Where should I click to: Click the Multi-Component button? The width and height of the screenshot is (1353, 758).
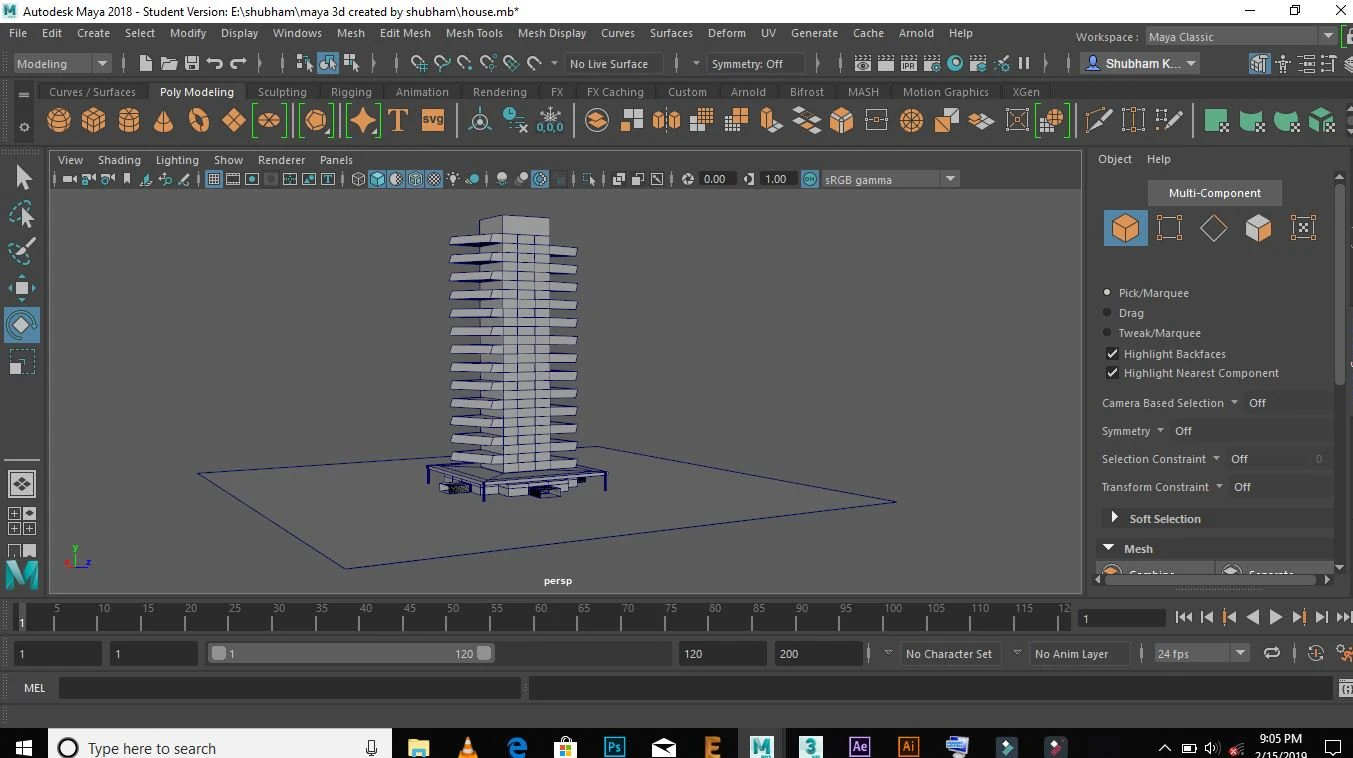(x=1215, y=193)
